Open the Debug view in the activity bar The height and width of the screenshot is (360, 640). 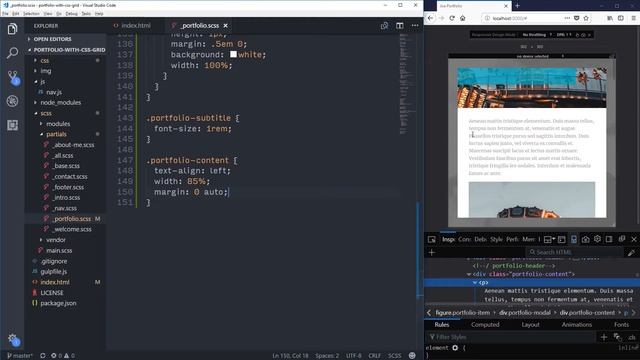tap(12, 101)
